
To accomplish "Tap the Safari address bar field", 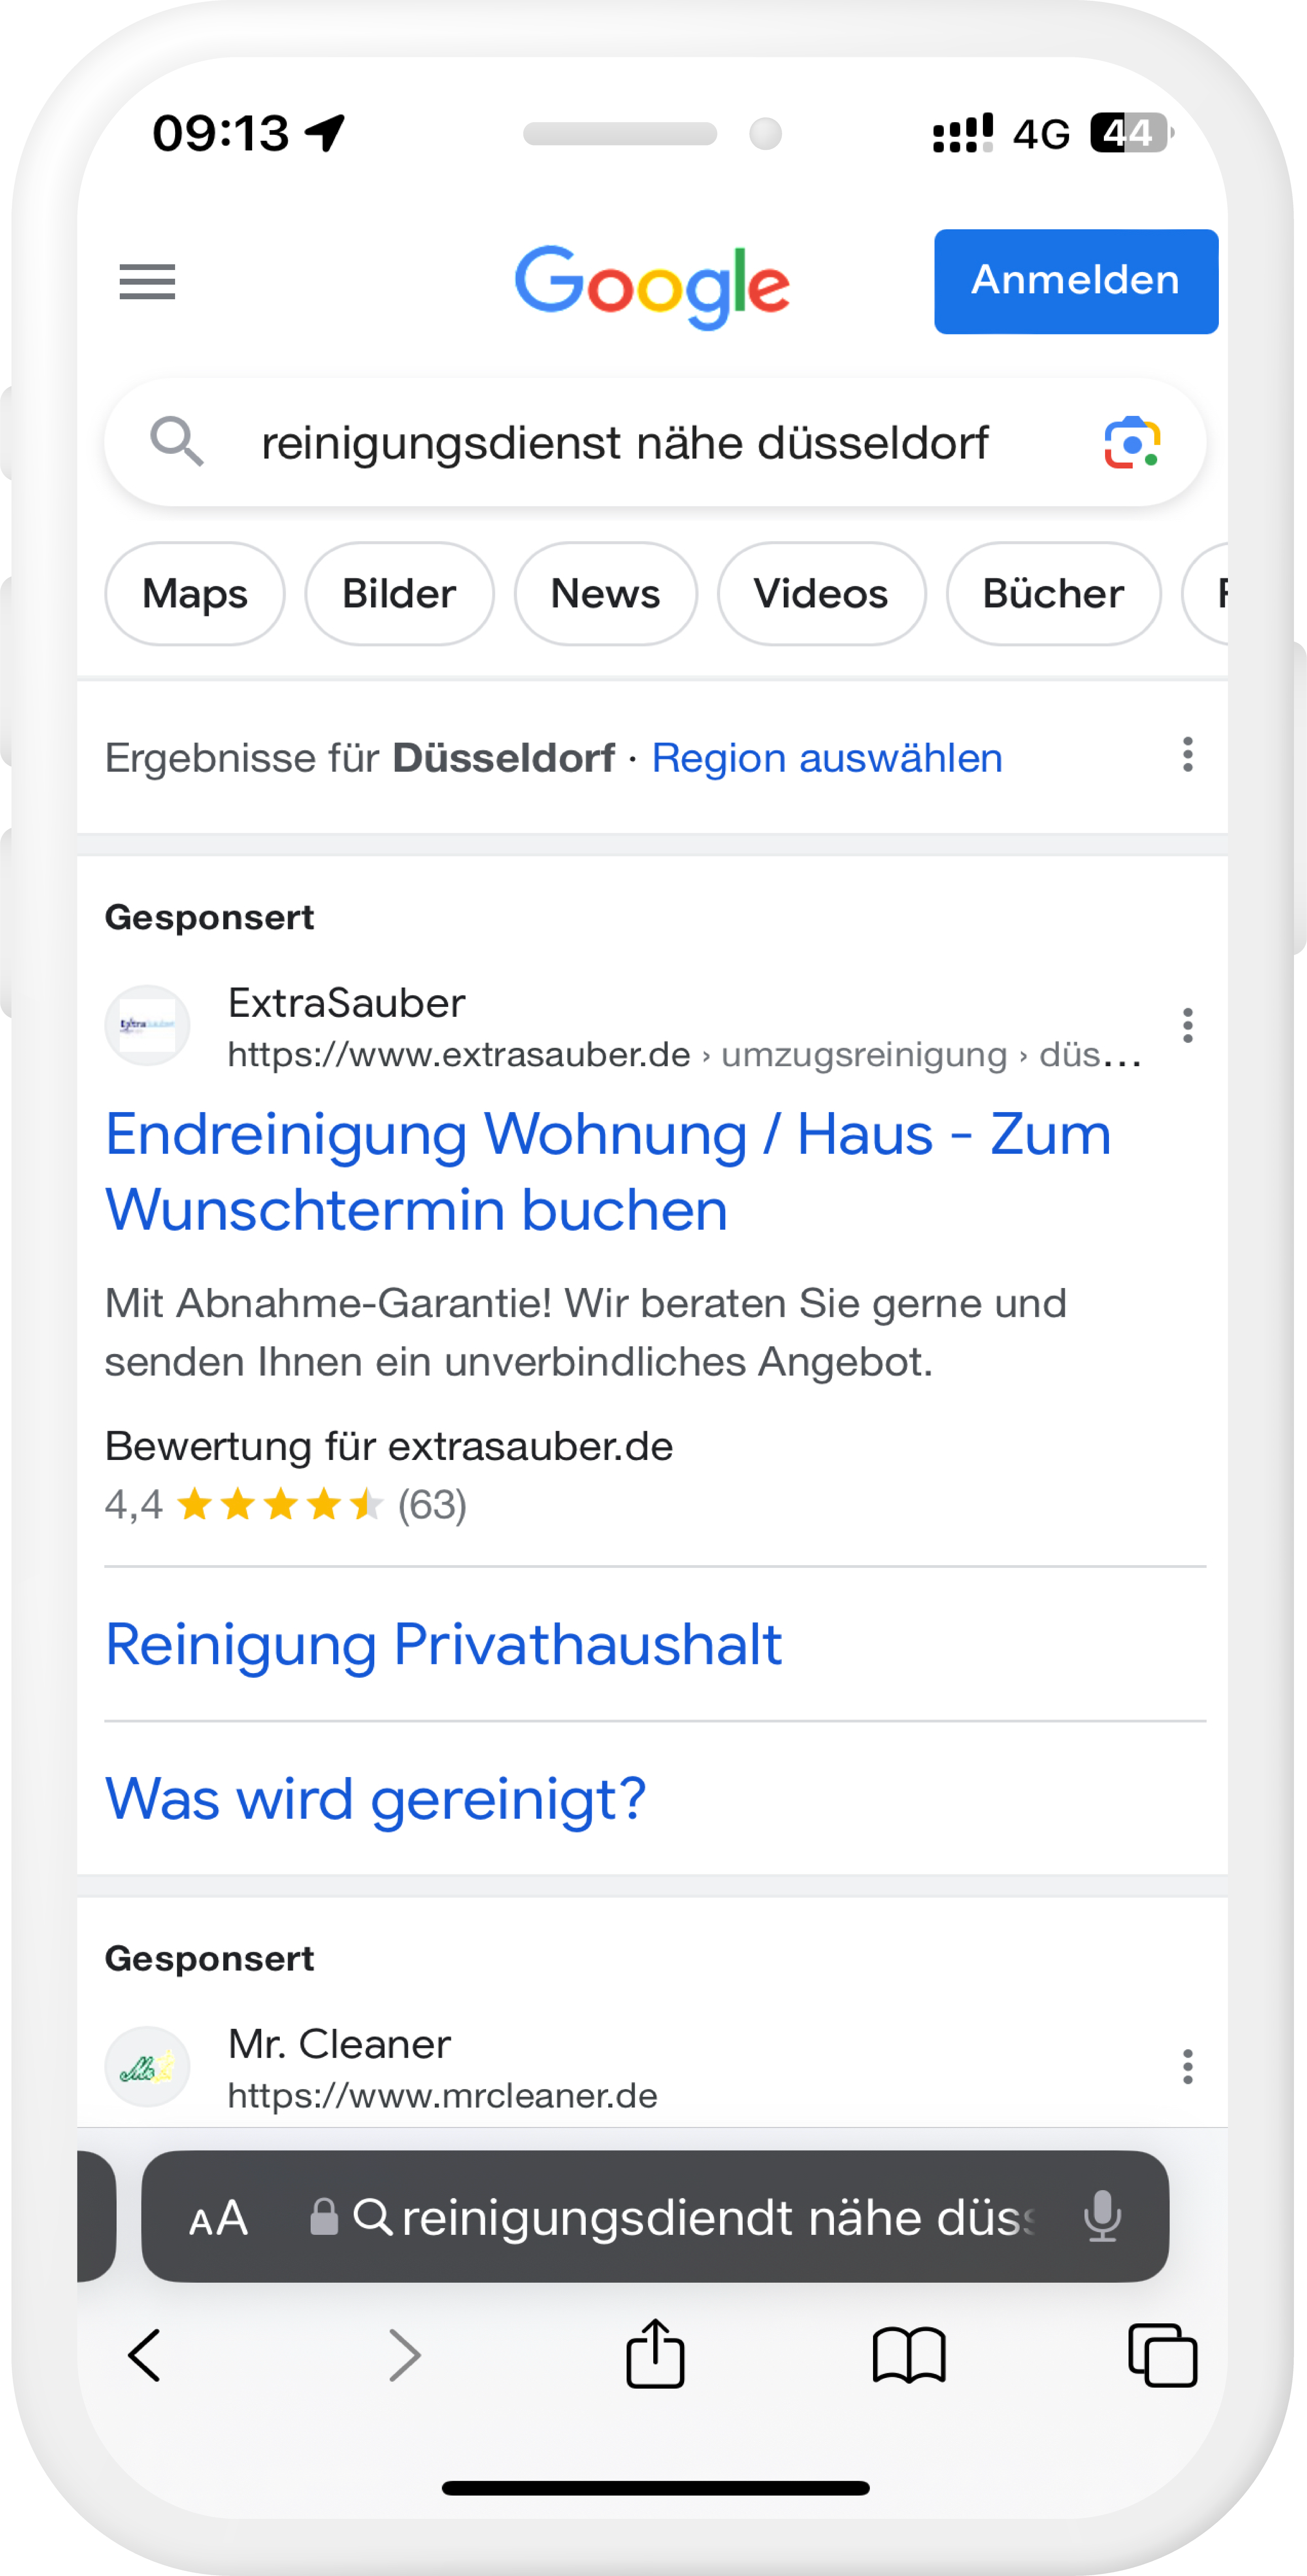I will click(x=700, y=2218).
